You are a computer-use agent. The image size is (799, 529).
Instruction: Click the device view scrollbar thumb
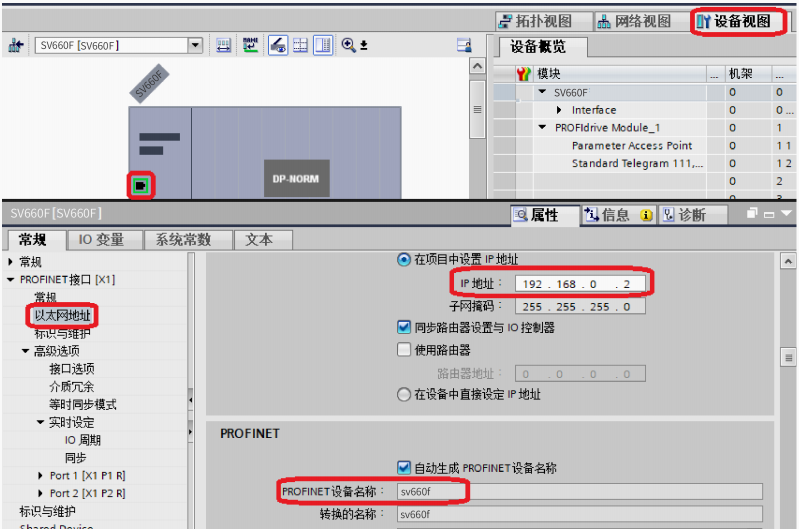point(477,109)
